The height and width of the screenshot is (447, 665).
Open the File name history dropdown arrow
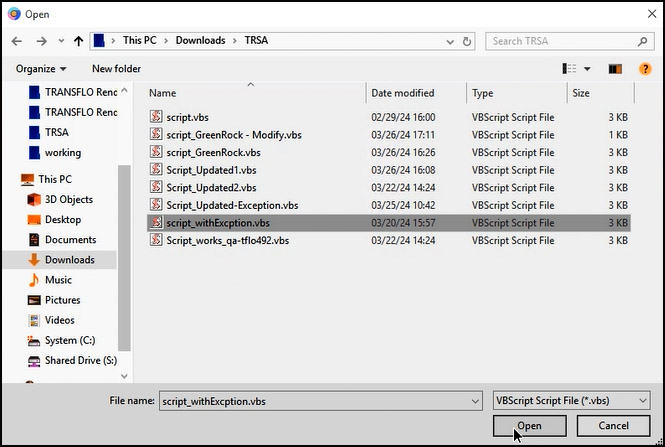click(473, 400)
